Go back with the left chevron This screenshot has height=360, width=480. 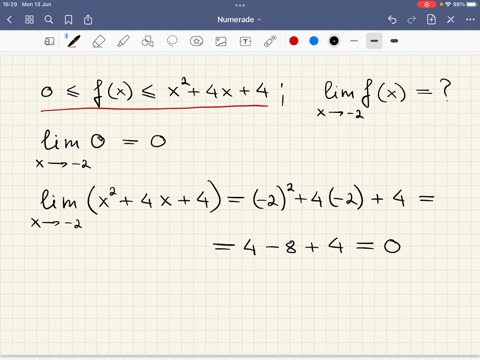pos(9,20)
